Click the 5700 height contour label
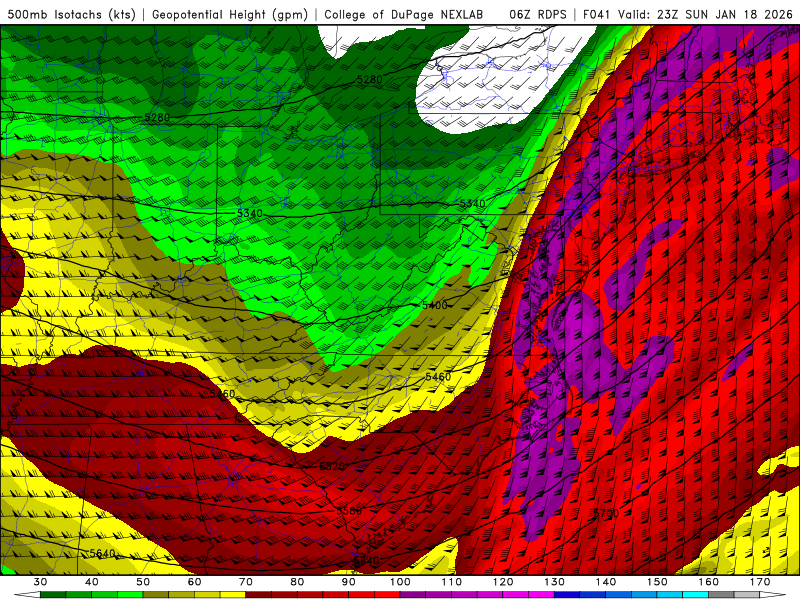Screen dimensions: 800x600 coord(606,513)
